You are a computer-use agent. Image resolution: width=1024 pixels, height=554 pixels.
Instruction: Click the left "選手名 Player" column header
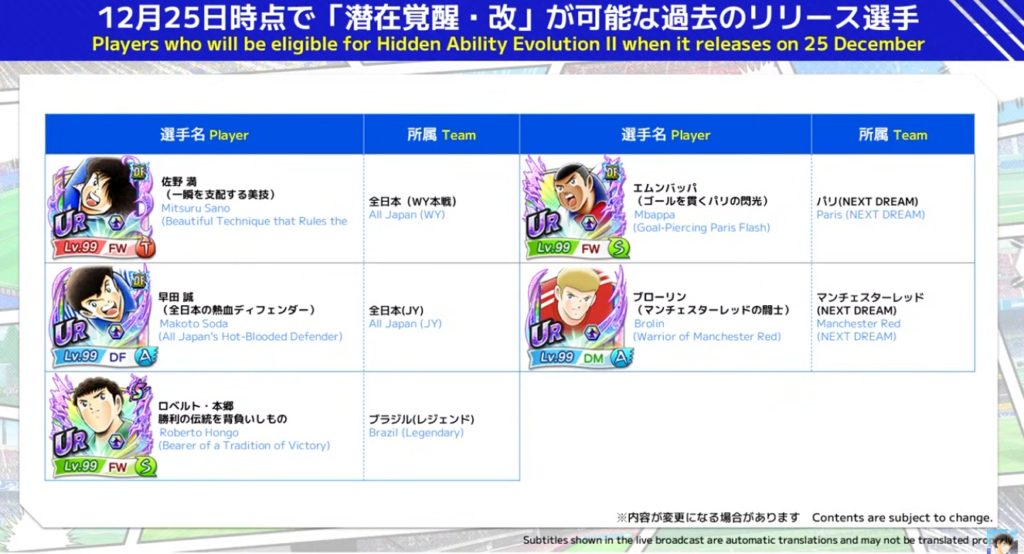pos(204,135)
